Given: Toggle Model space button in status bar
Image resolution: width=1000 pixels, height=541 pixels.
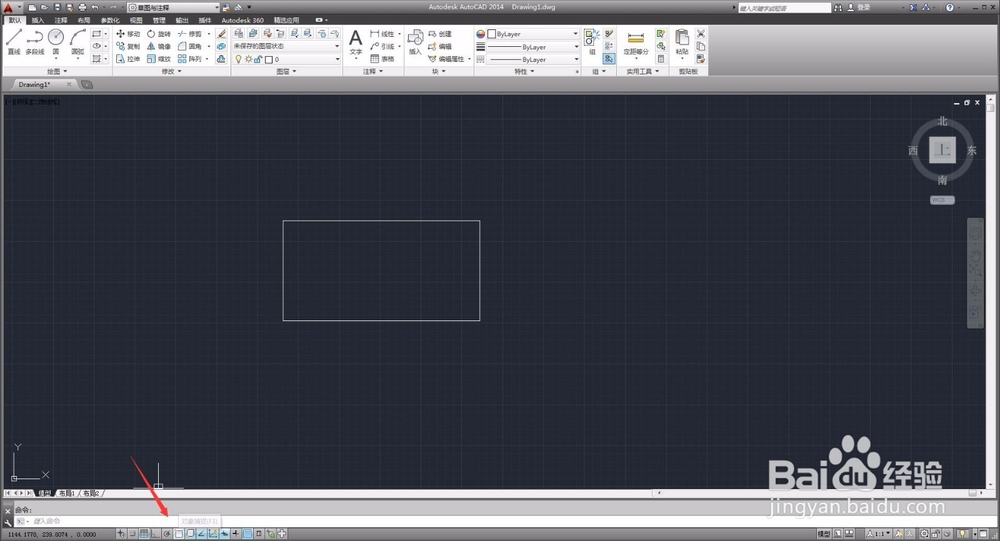Looking at the screenshot, I should [824, 534].
